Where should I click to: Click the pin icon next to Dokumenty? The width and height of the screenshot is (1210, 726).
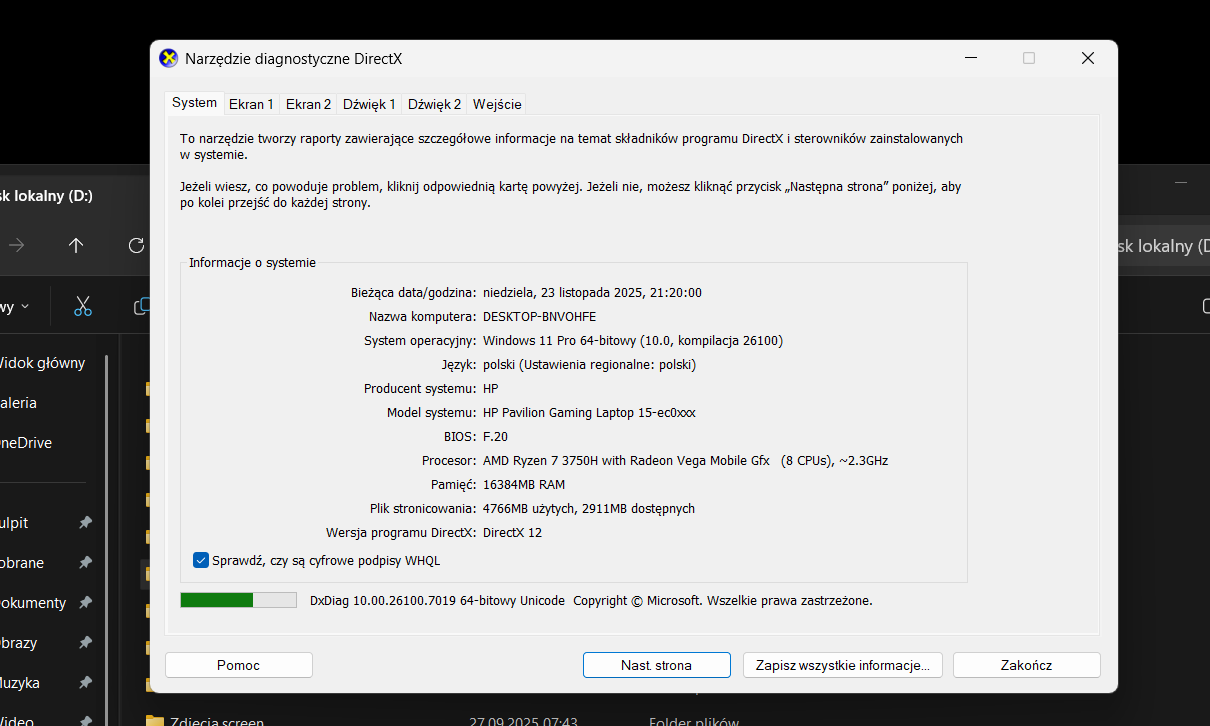pos(85,603)
